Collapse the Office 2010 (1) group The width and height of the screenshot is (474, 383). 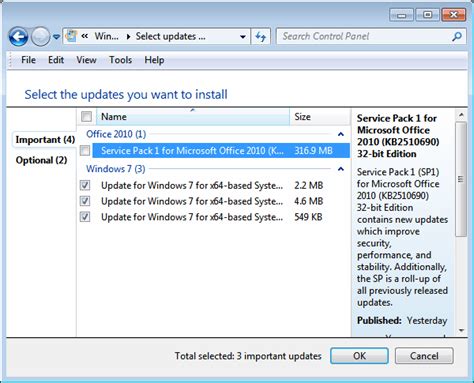click(x=340, y=134)
